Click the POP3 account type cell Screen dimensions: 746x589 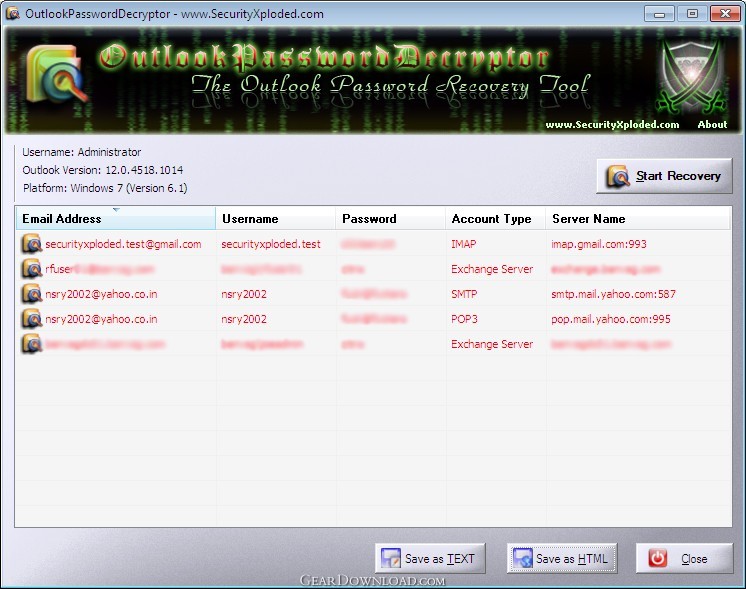point(464,319)
